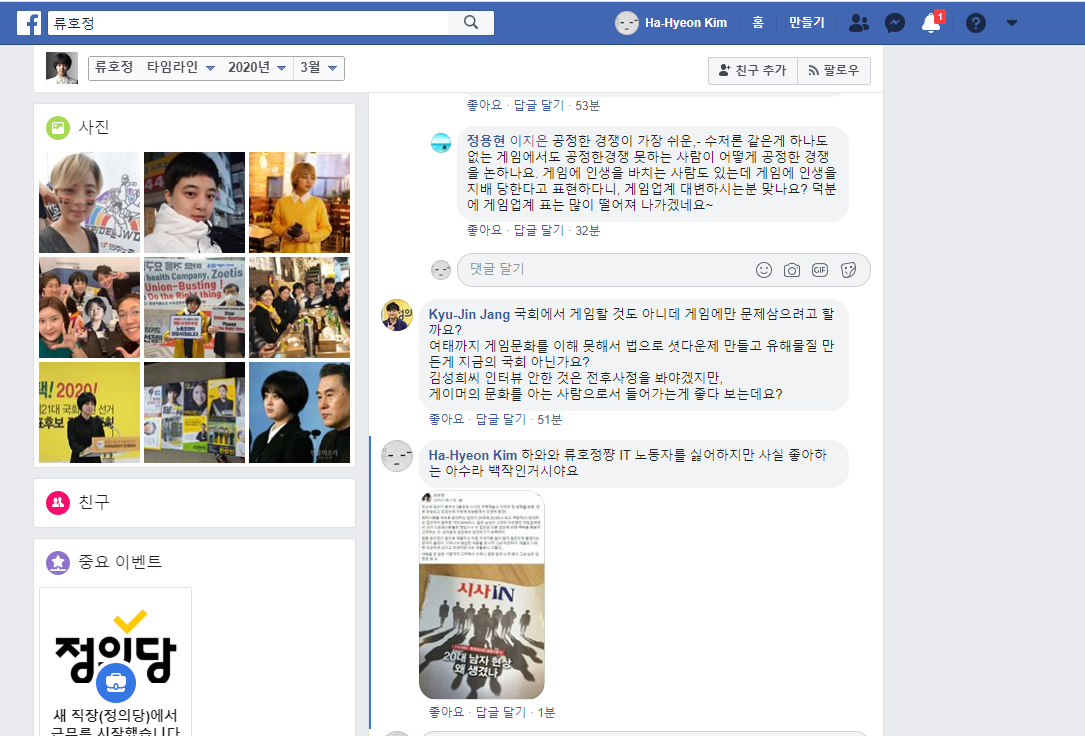Open the 3월 month dropdown
This screenshot has height=736, width=1085.
click(x=319, y=68)
